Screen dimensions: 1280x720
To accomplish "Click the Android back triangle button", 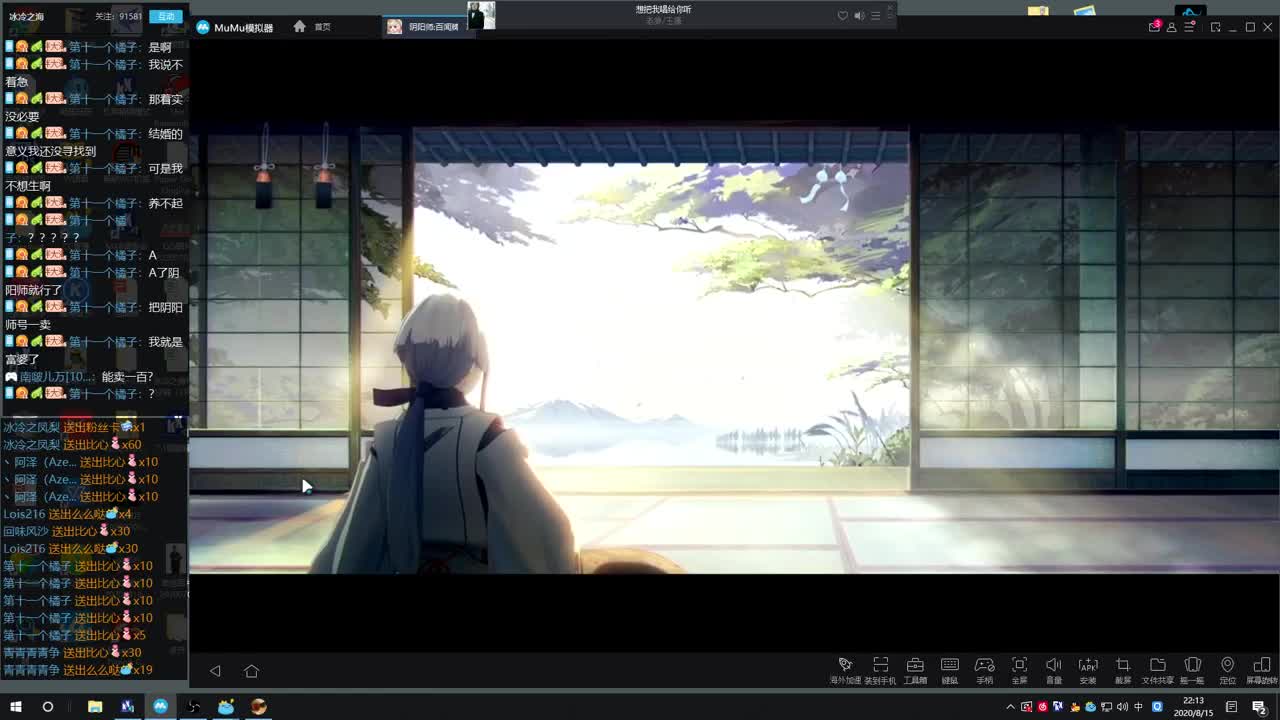I will pos(215,671).
